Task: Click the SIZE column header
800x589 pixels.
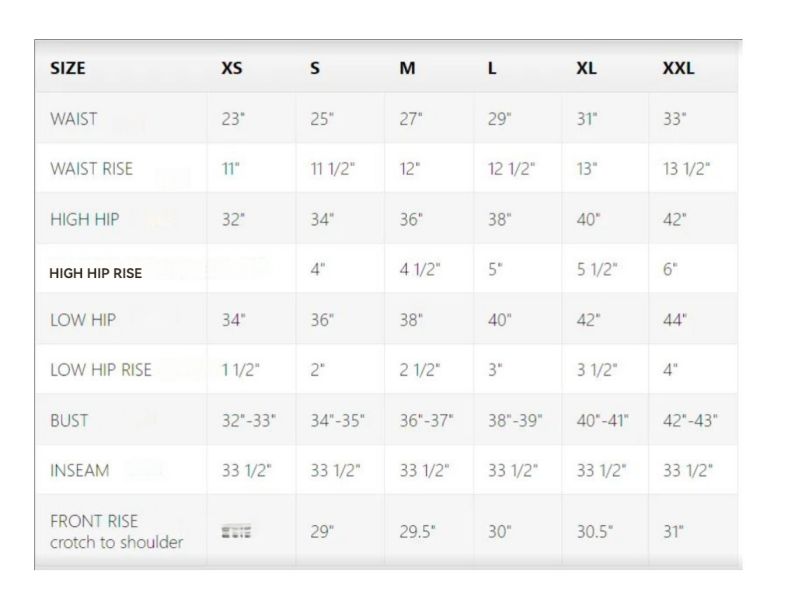Action: point(67,68)
